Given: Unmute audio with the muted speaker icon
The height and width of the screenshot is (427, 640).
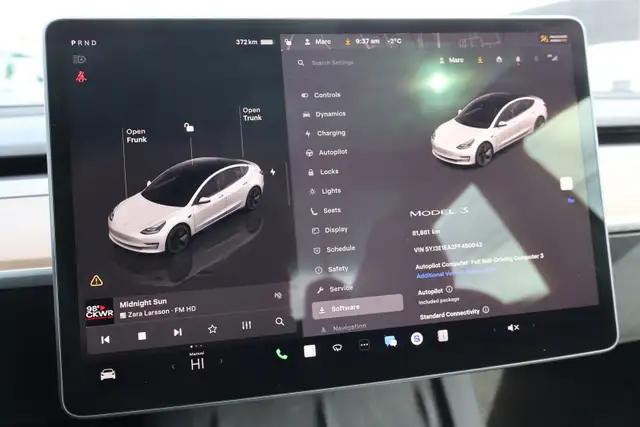Looking at the screenshot, I should [513, 327].
